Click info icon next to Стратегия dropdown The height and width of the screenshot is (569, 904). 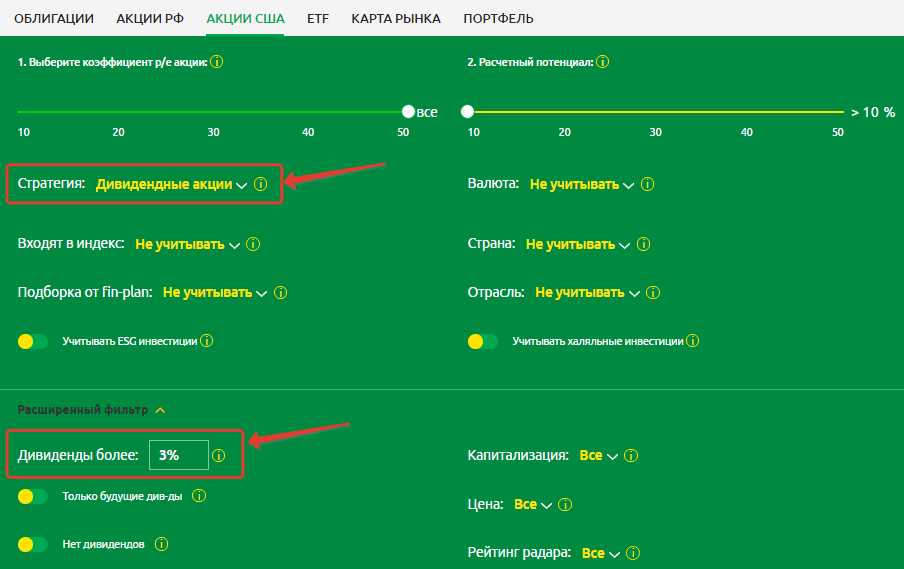[x=261, y=185]
